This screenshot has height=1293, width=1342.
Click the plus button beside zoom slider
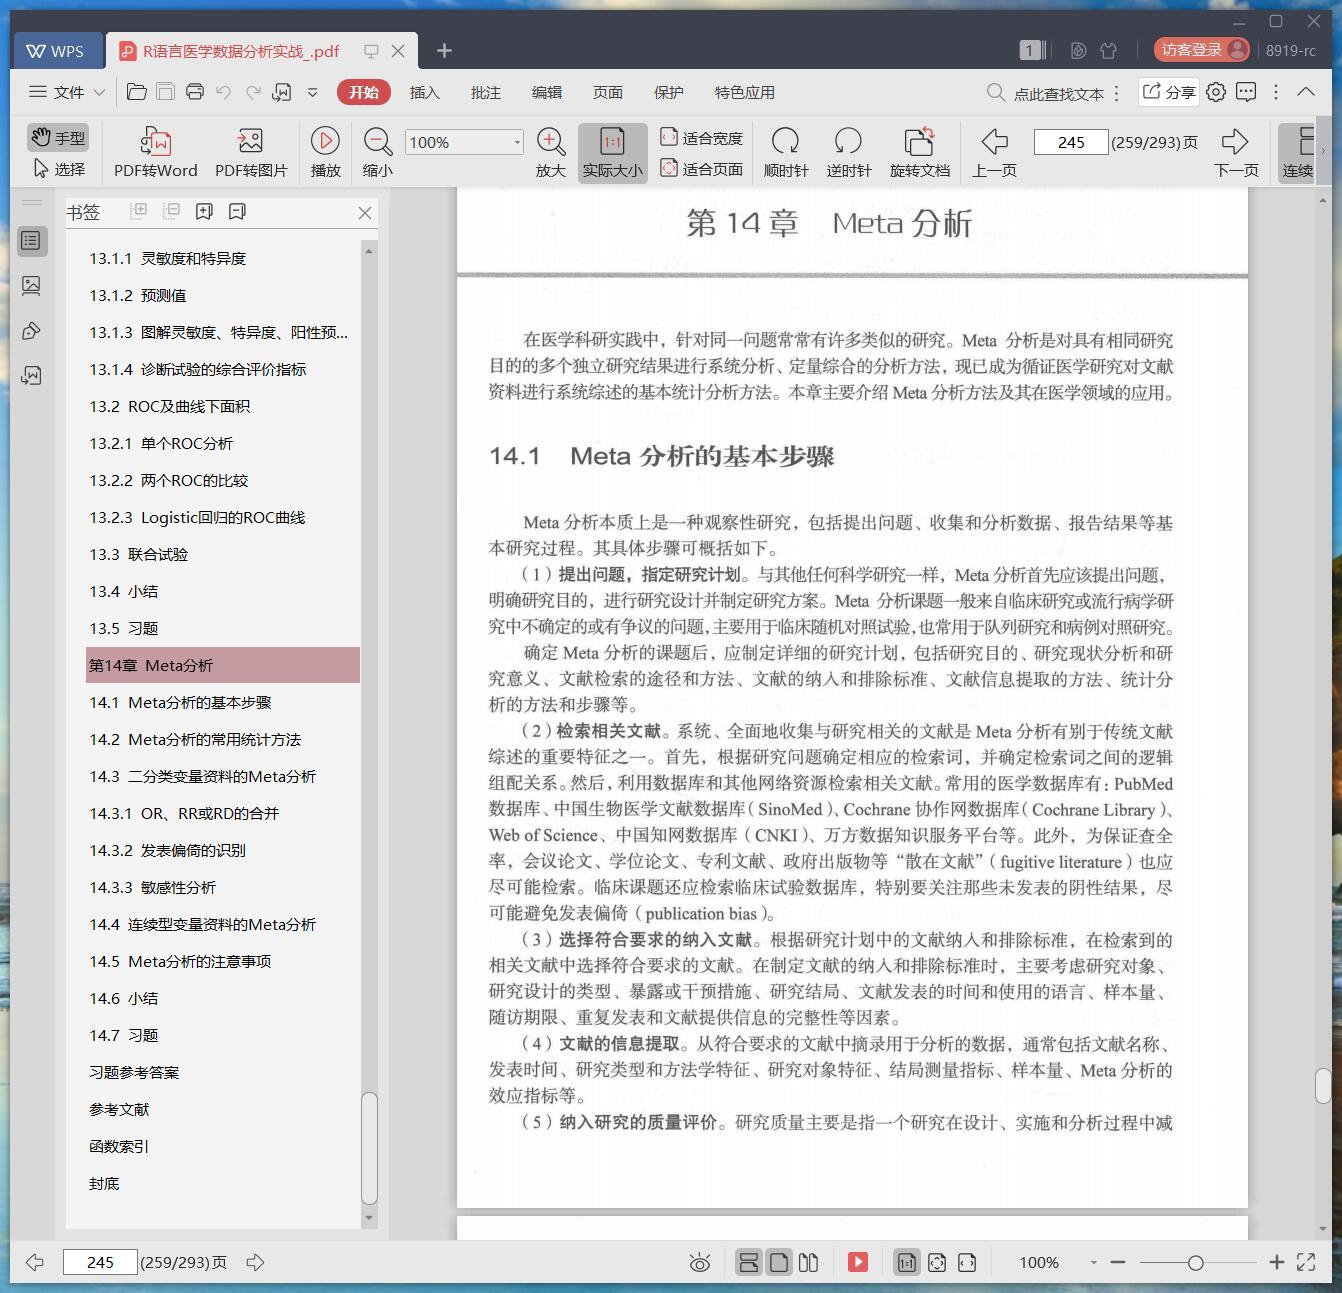[x=1276, y=1263]
